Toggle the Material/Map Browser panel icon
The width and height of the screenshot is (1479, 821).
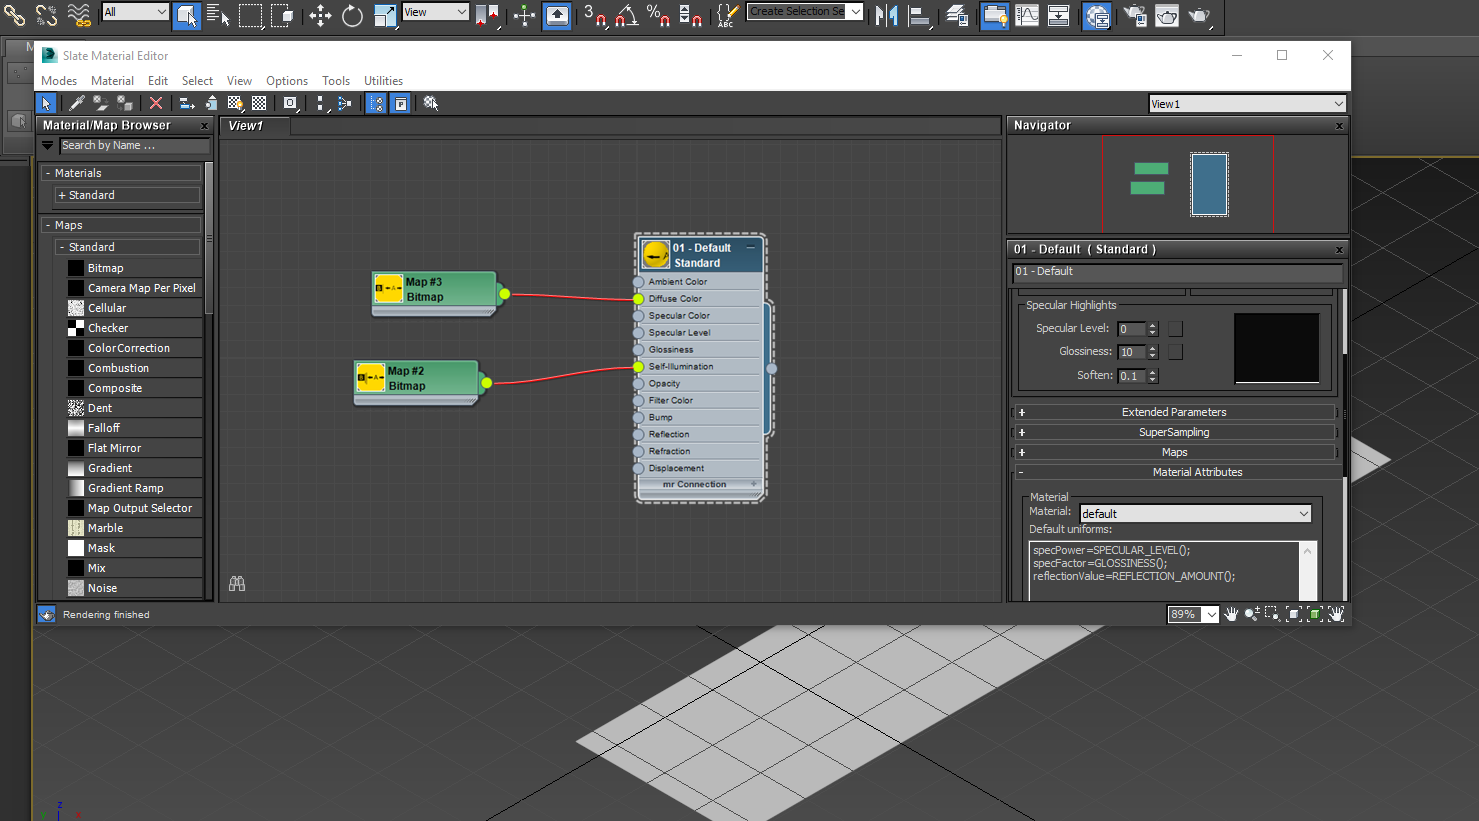click(376, 103)
